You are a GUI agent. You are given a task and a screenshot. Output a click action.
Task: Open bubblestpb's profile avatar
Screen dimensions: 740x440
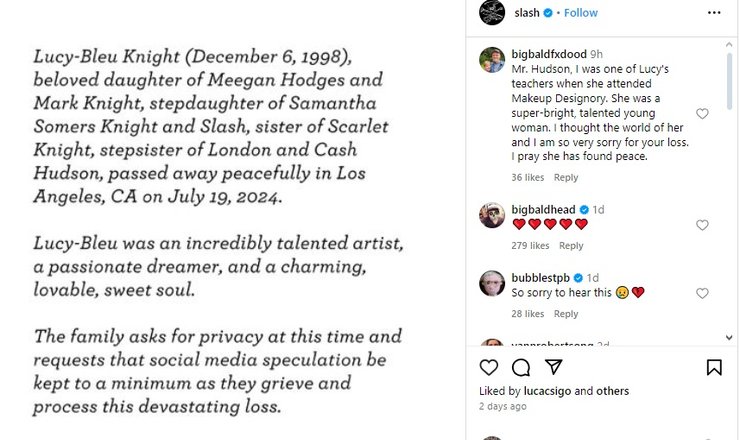(491, 282)
